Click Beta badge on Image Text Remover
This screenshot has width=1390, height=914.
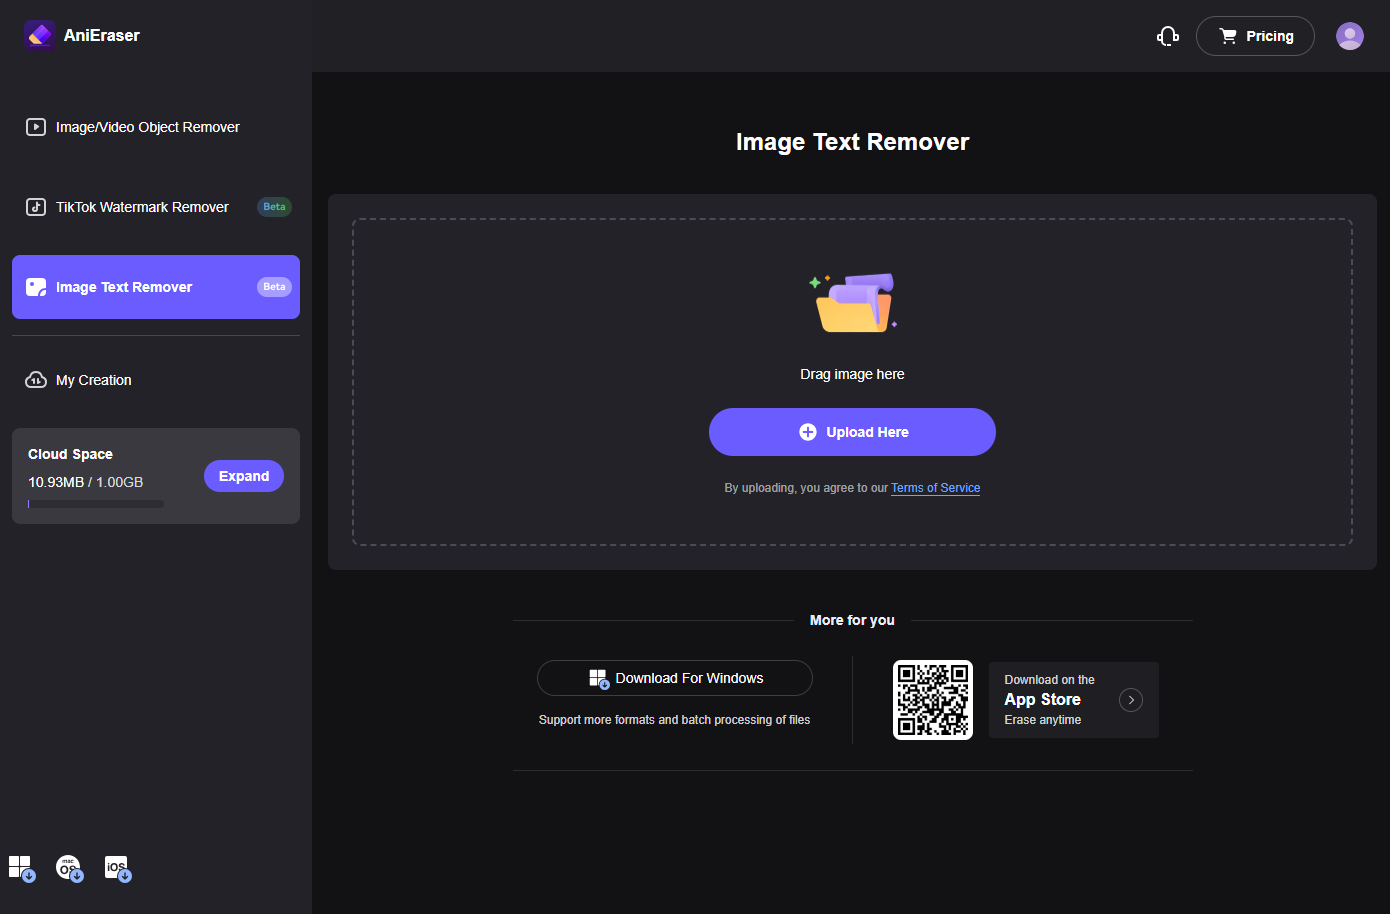274,287
